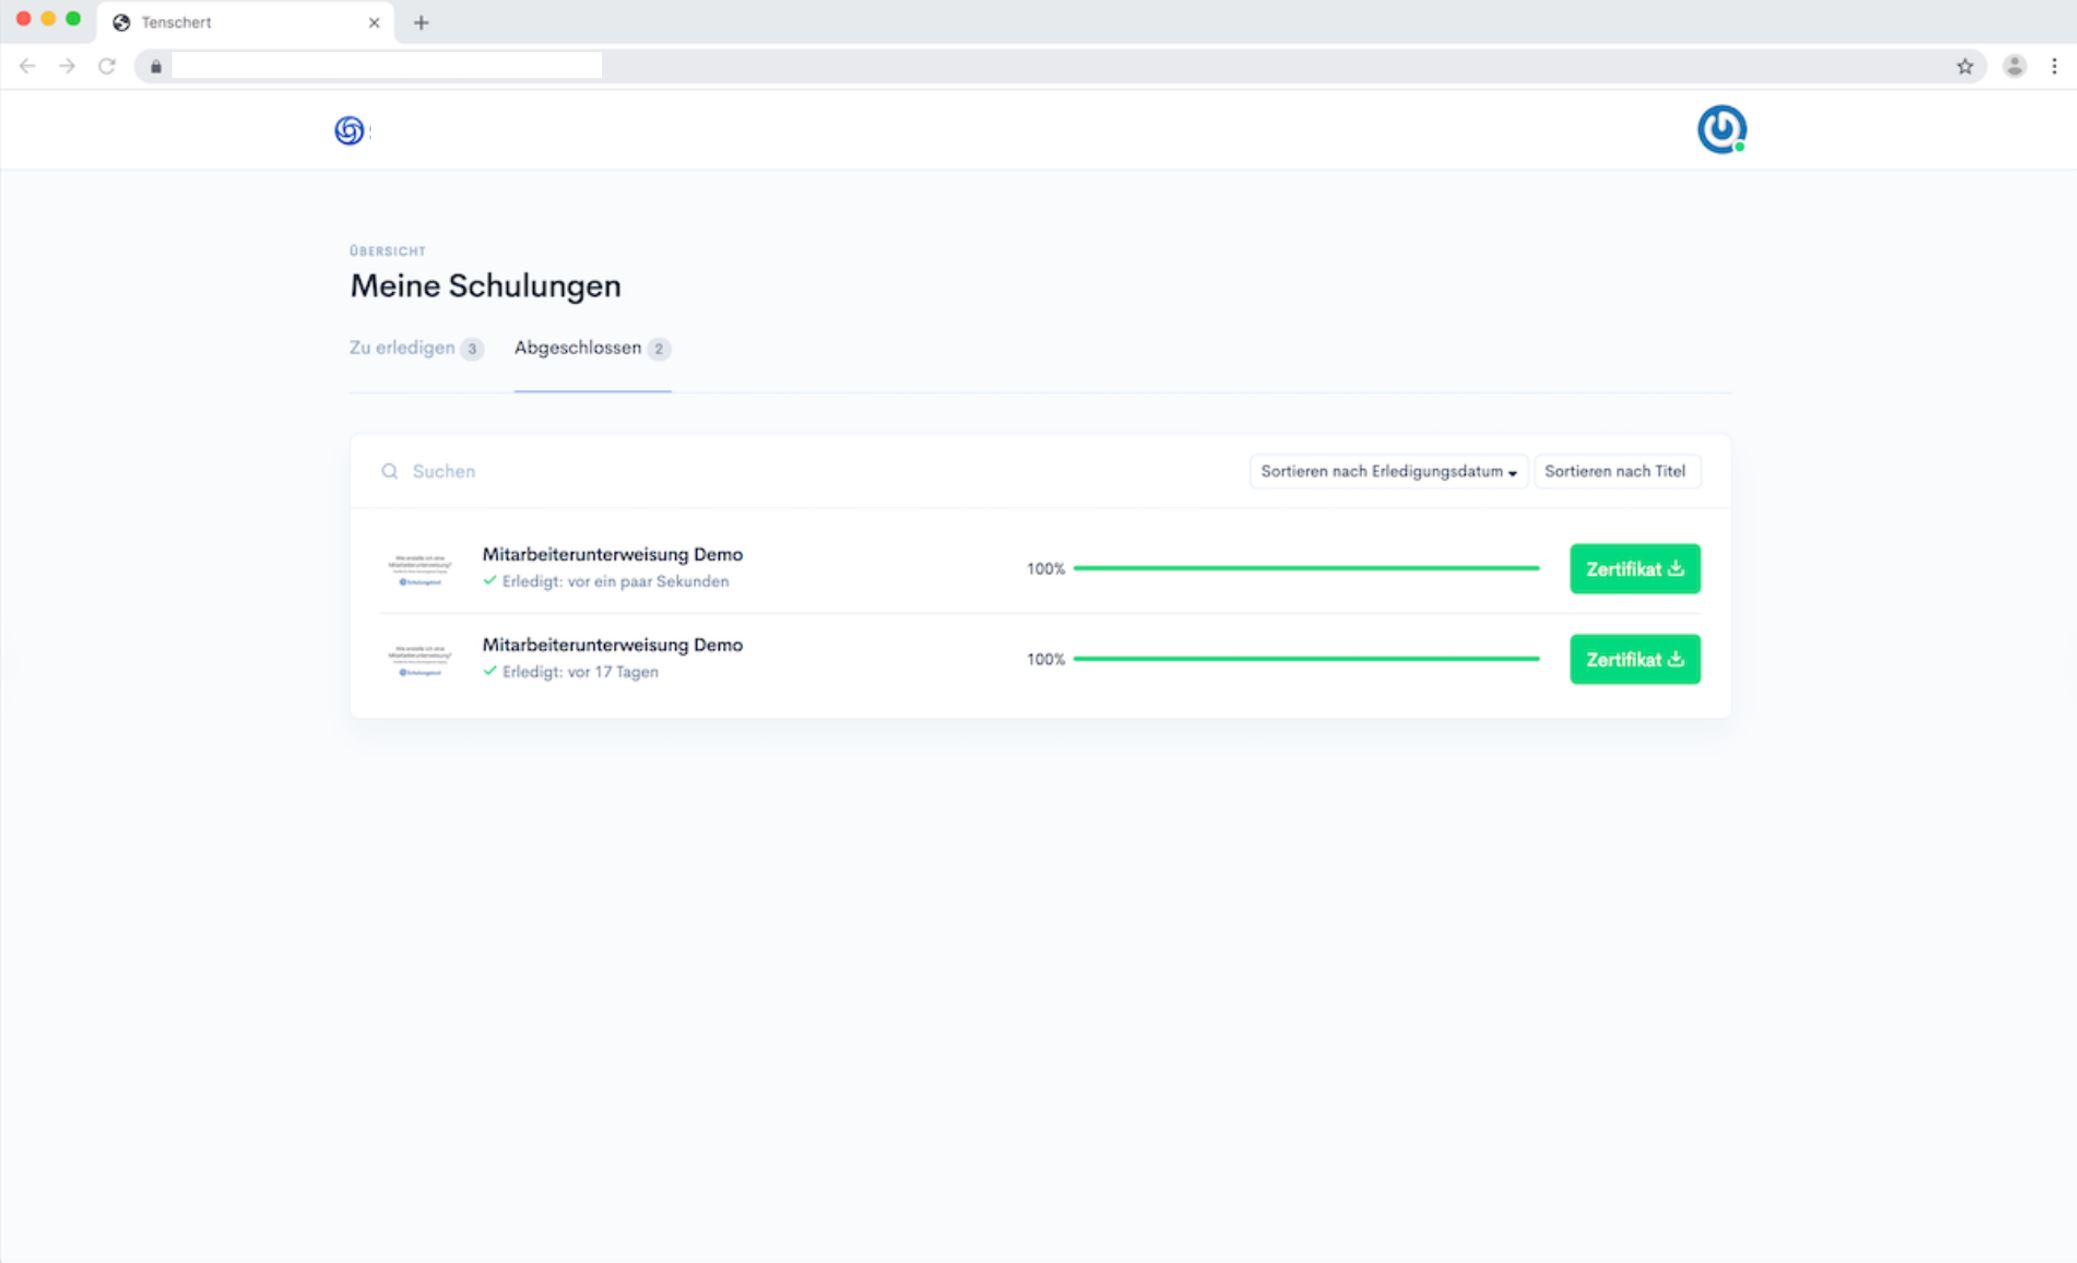
Task: Click the Chrome profile account icon
Action: (x=2014, y=66)
